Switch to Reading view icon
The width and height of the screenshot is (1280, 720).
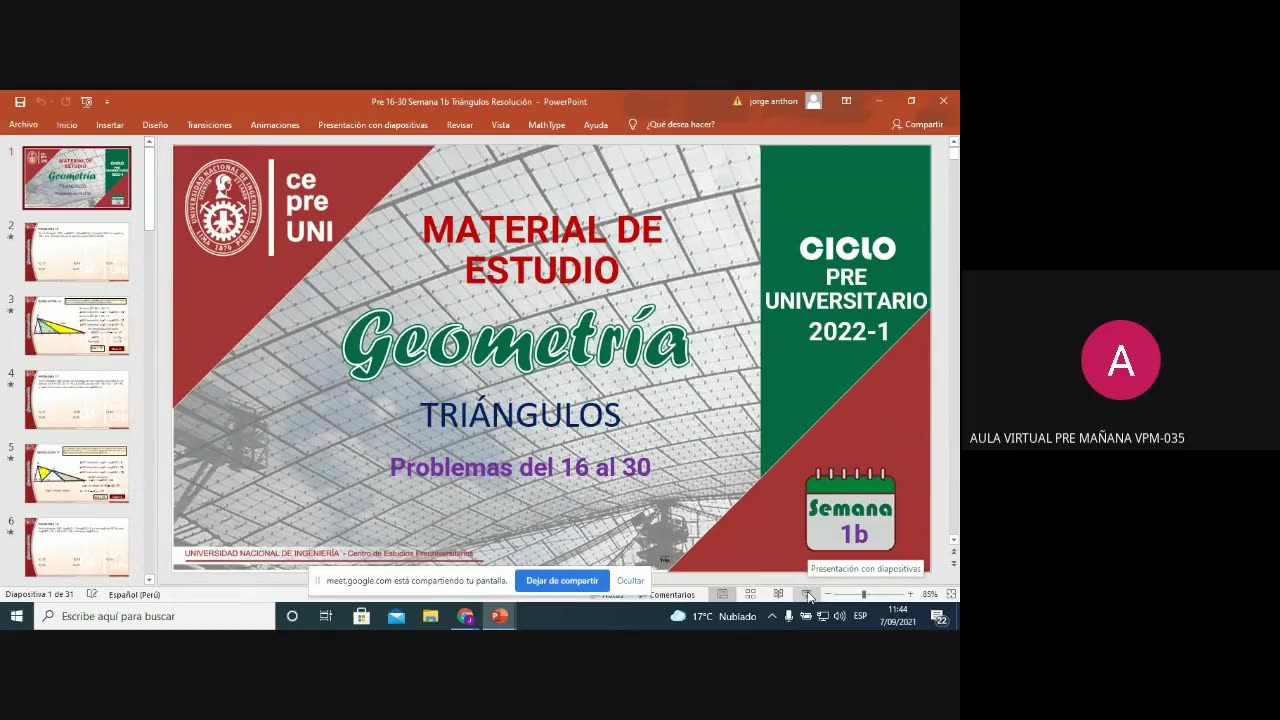coord(778,594)
